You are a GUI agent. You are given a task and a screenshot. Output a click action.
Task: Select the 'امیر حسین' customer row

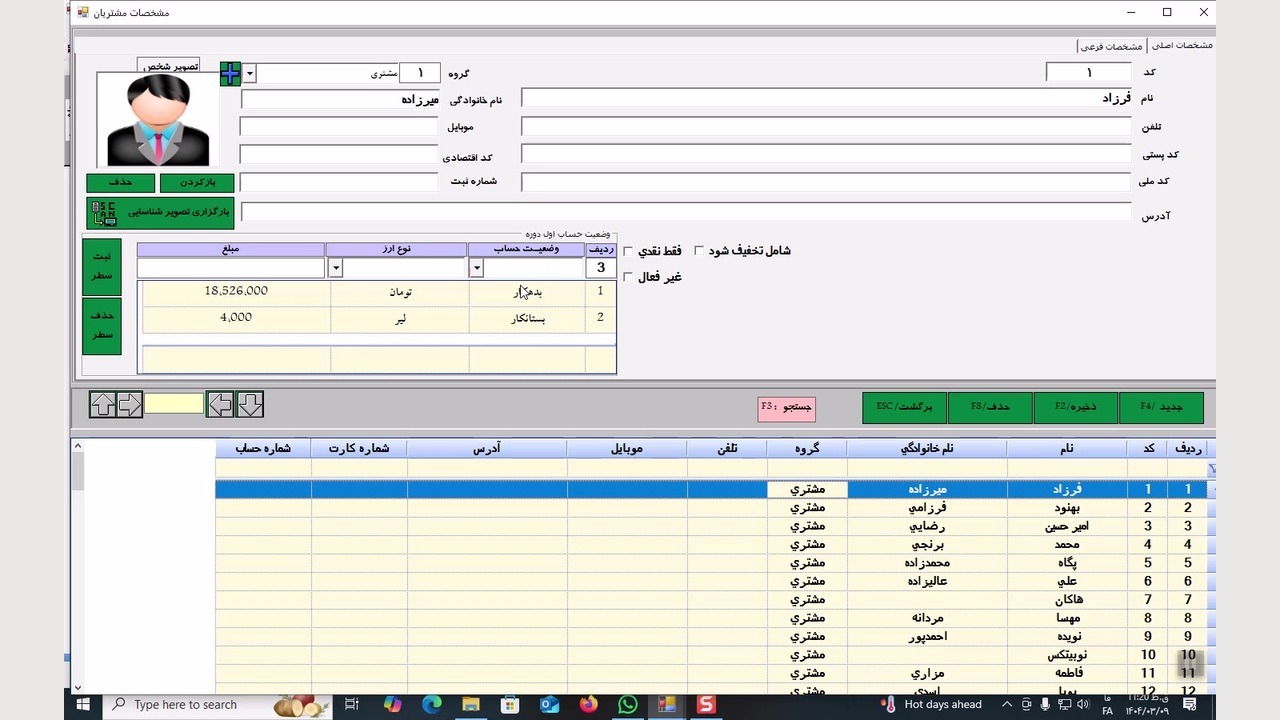(x=712, y=526)
